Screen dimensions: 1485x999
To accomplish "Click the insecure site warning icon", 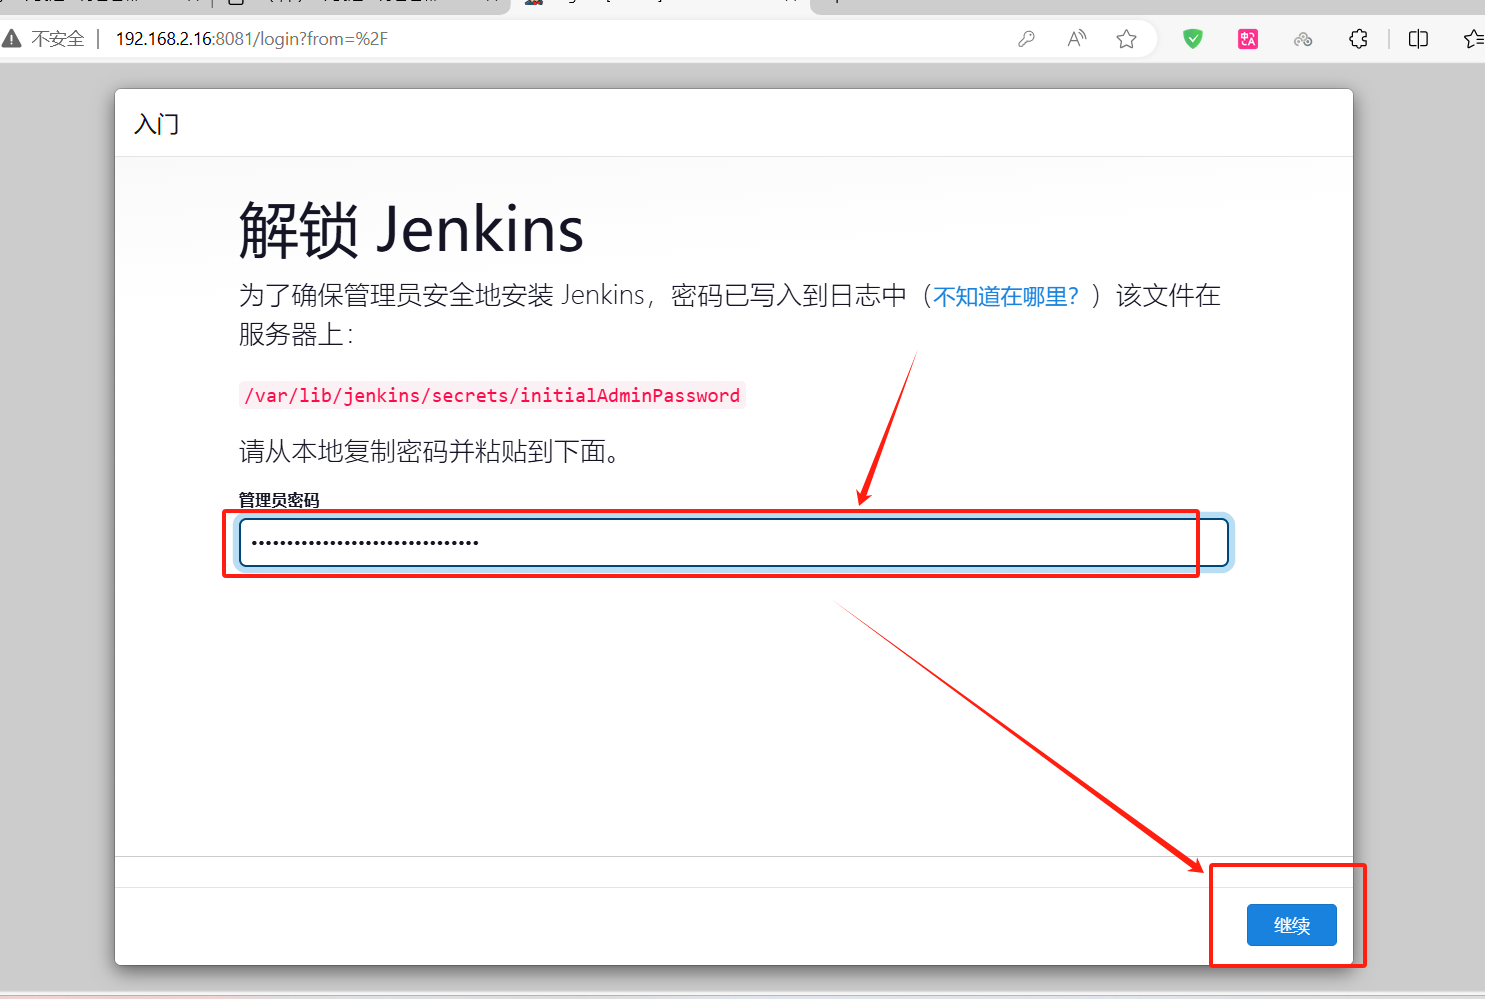I will pyautogui.click(x=12, y=39).
